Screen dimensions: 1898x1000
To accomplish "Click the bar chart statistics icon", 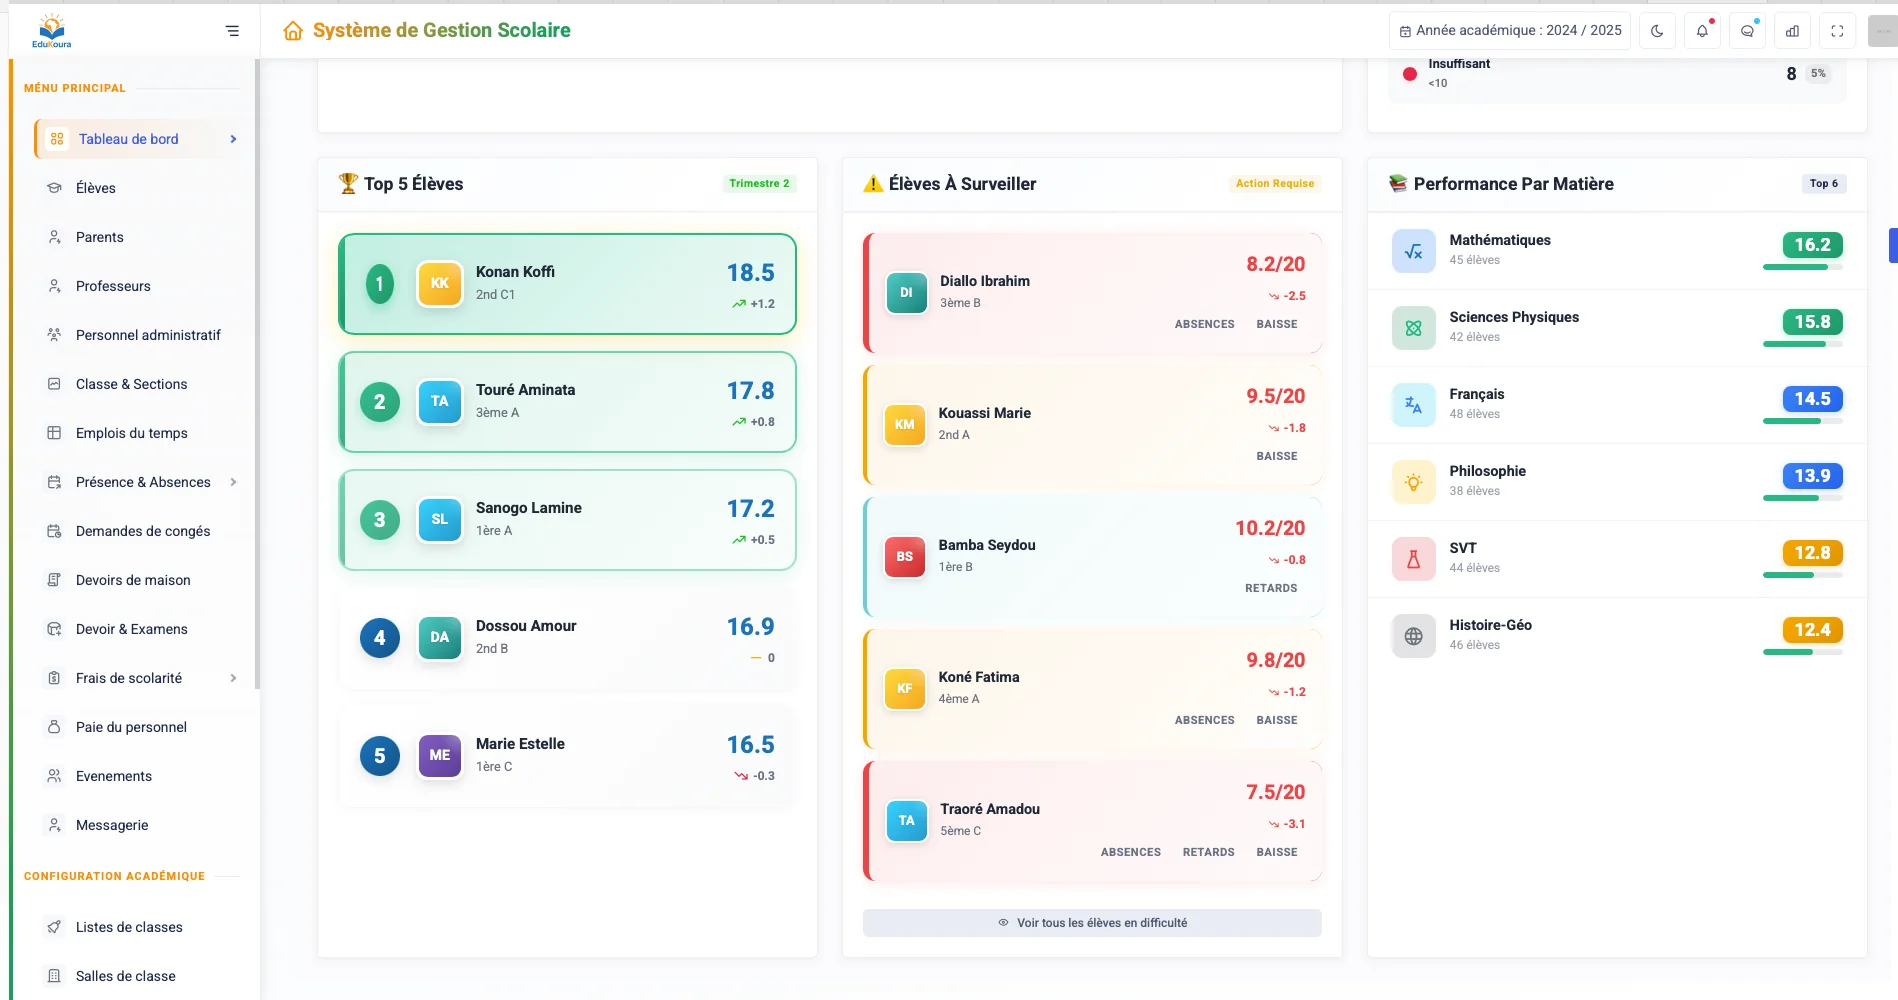I will click(1792, 31).
